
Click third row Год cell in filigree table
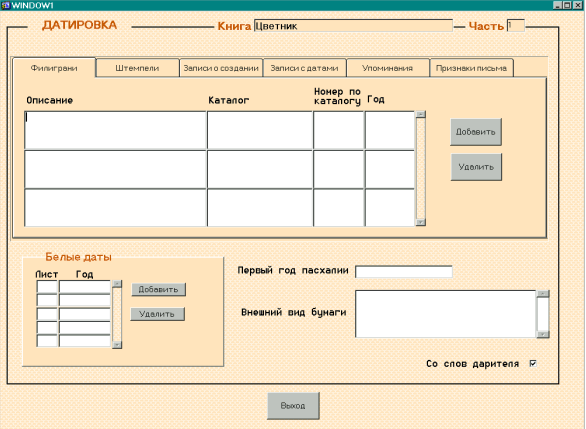pos(390,208)
